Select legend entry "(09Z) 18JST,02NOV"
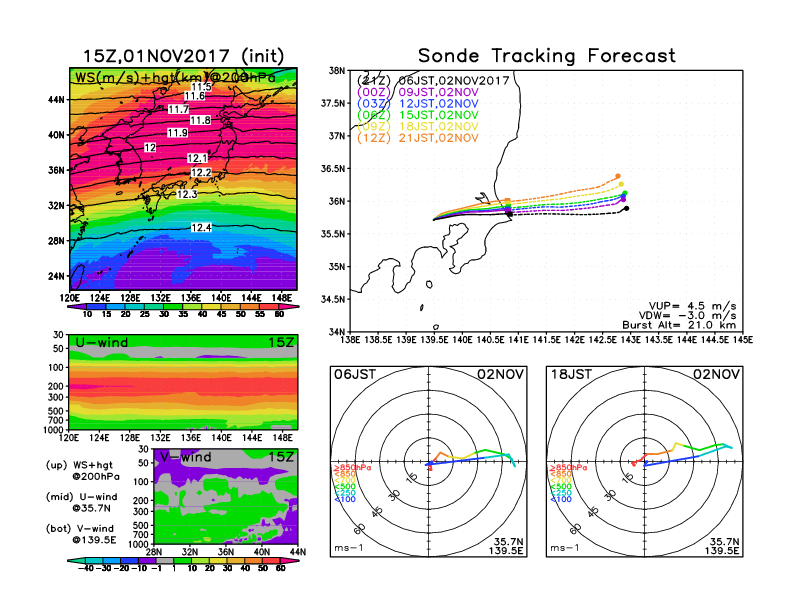The image size is (792, 612). pos(418,127)
